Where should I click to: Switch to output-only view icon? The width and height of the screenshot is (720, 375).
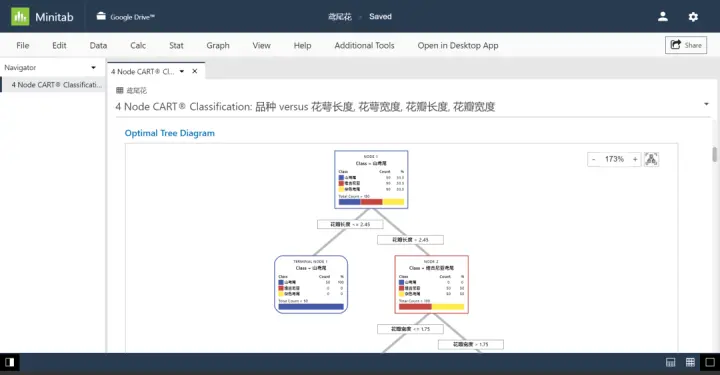point(710,363)
